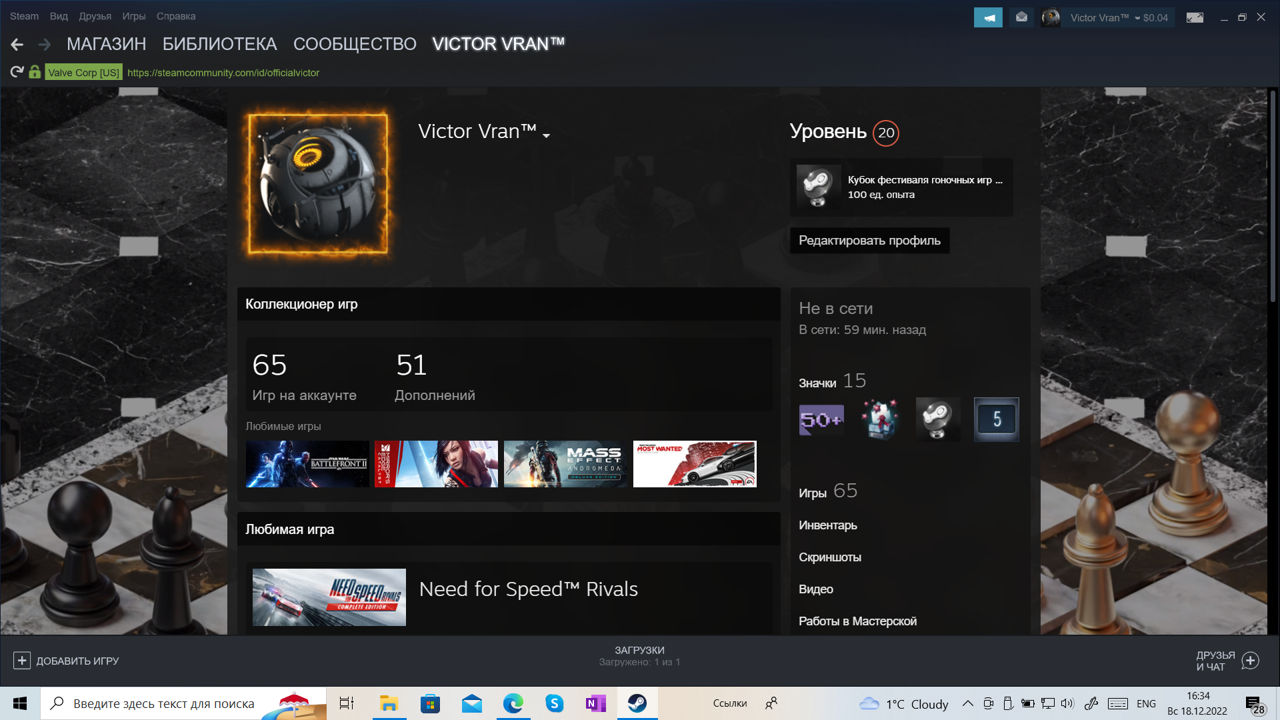Open the Mass Effect Andromeda thumbnail
Viewport: 1280px width, 720px height.
tap(565, 464)
